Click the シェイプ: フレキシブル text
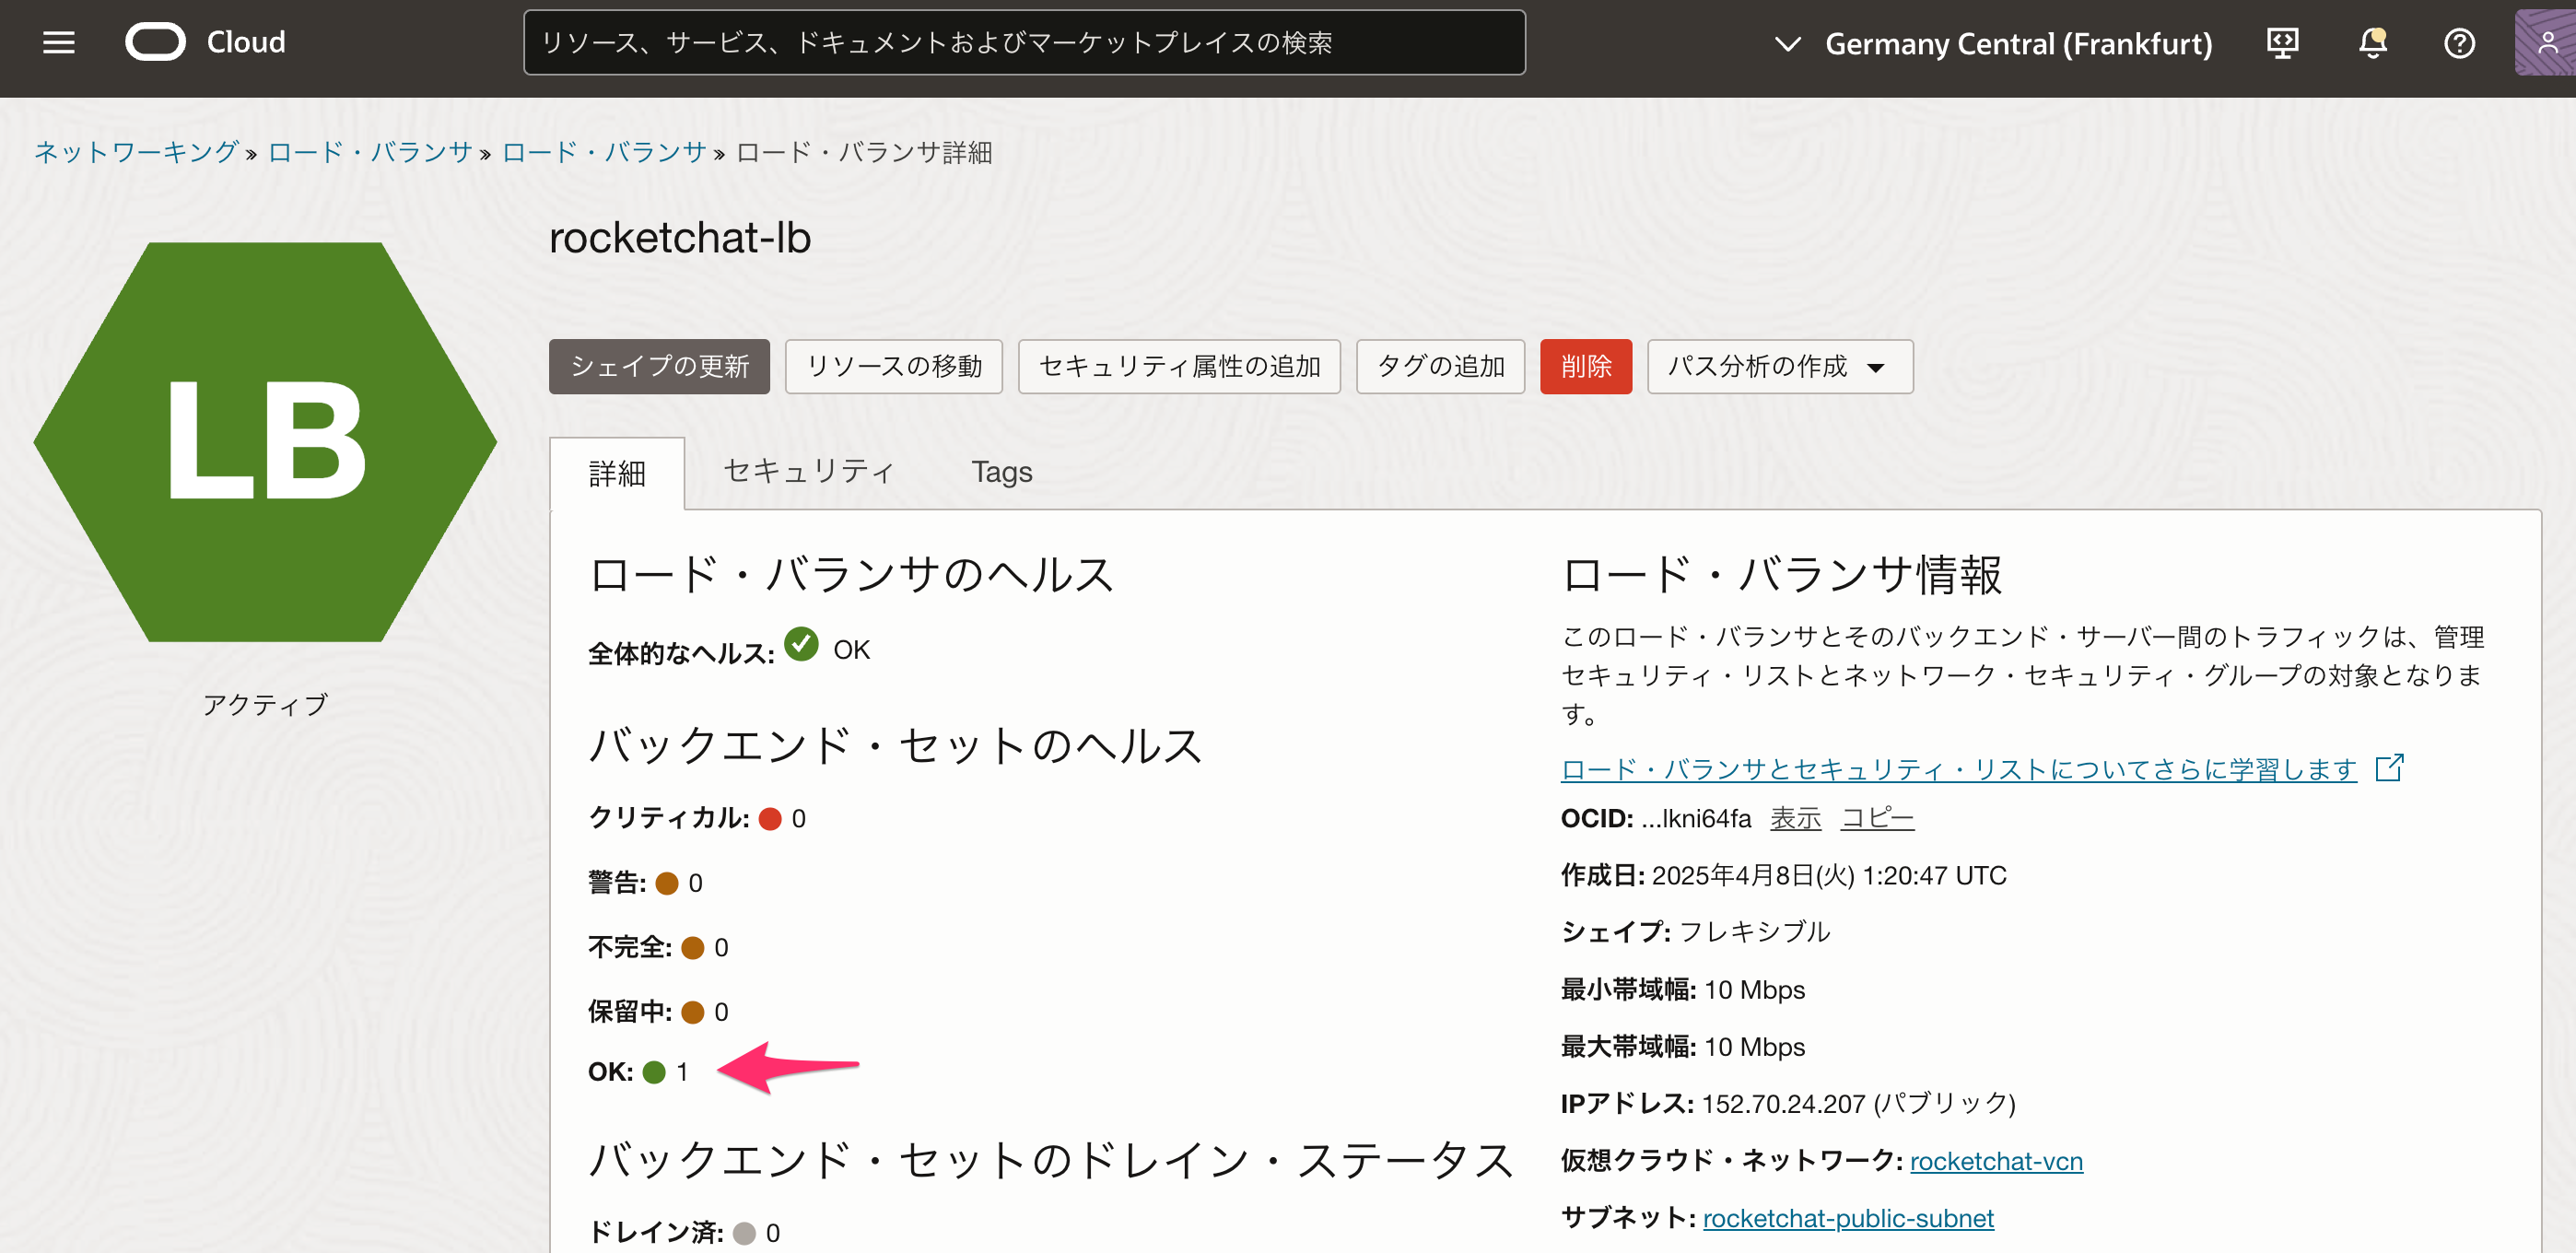The image size is (2576, 1253). 1695,931
